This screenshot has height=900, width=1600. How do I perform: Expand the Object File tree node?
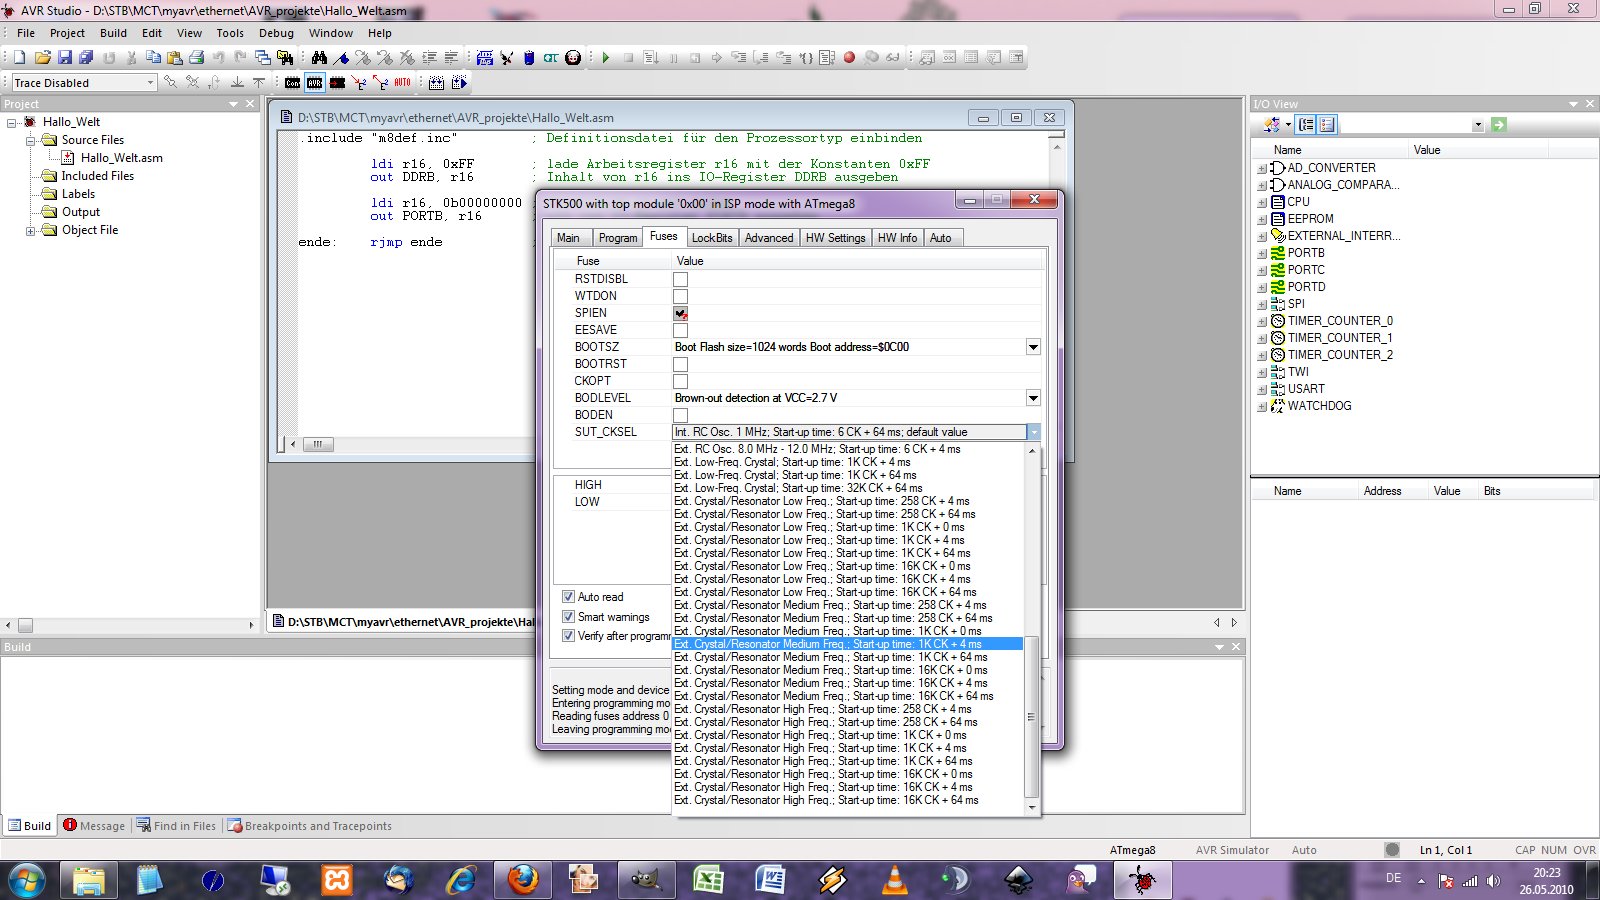30,231
